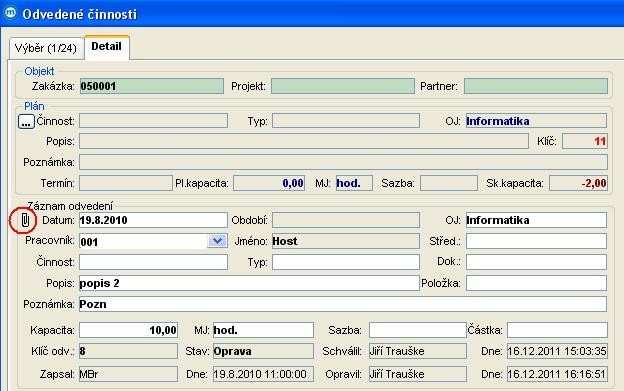This screenshot has height=391, width=624.
Task: Click the MJ field in Plán section
Action: 354,183
